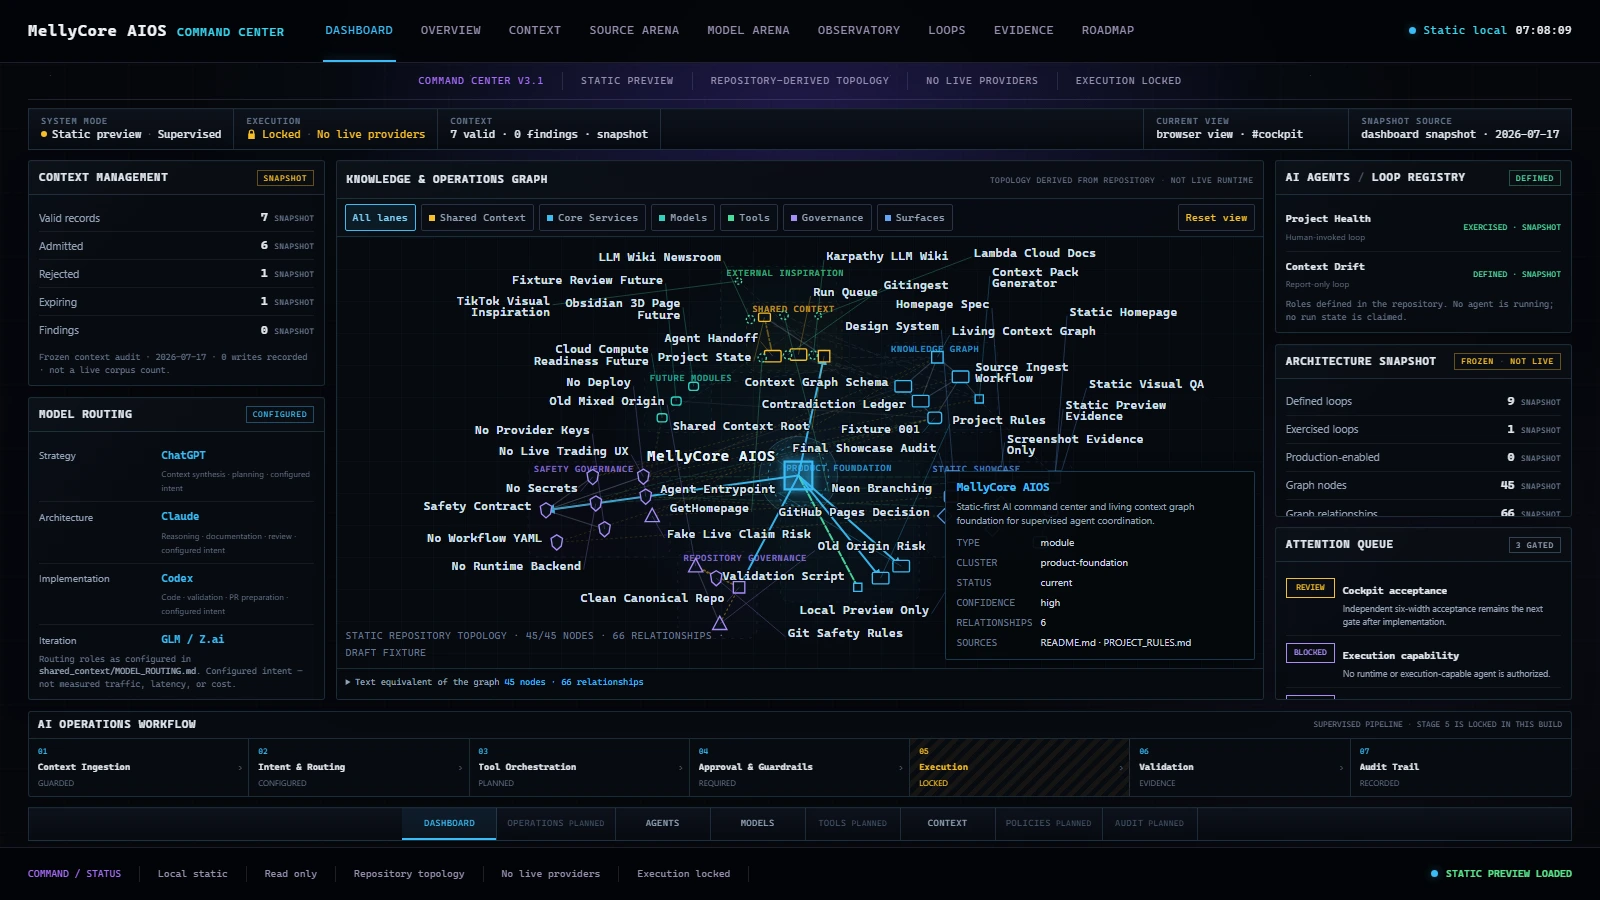Viewport: 1600px width, 900px height.
Task: Select the AUDIT PLANNED bottom tab
Action: 1150,823
